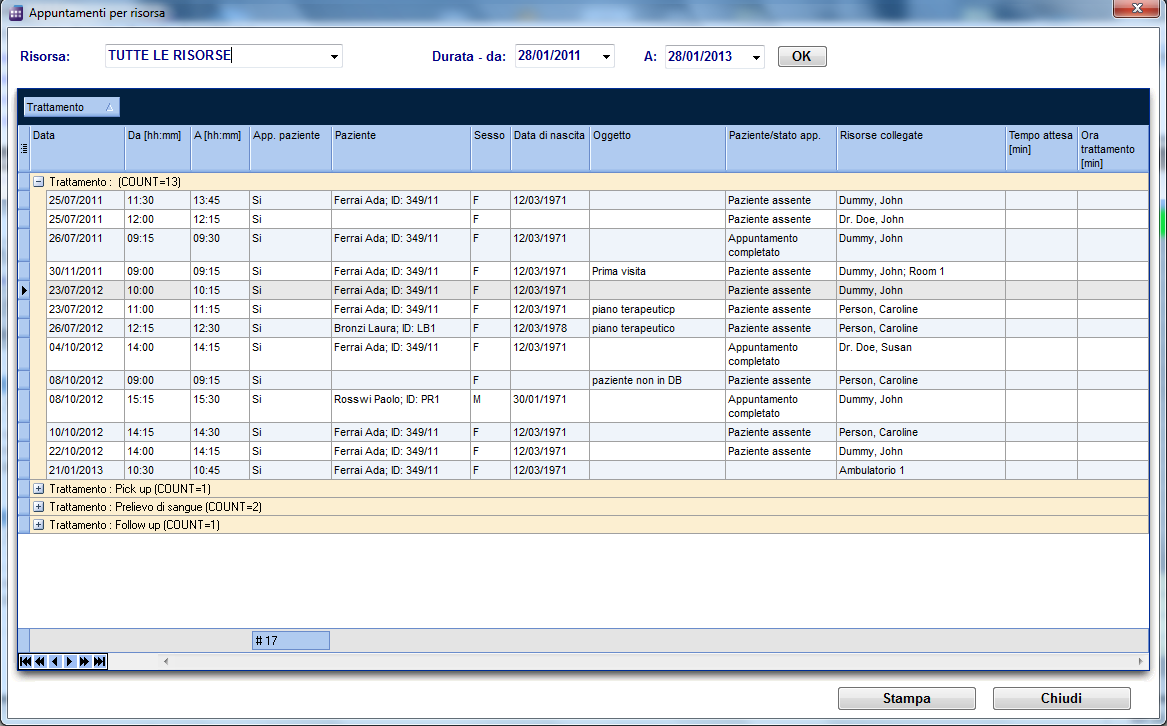
Task: Click scroll-left arrow of horizontal scrollbar
Action: click(x=166, y=661)
